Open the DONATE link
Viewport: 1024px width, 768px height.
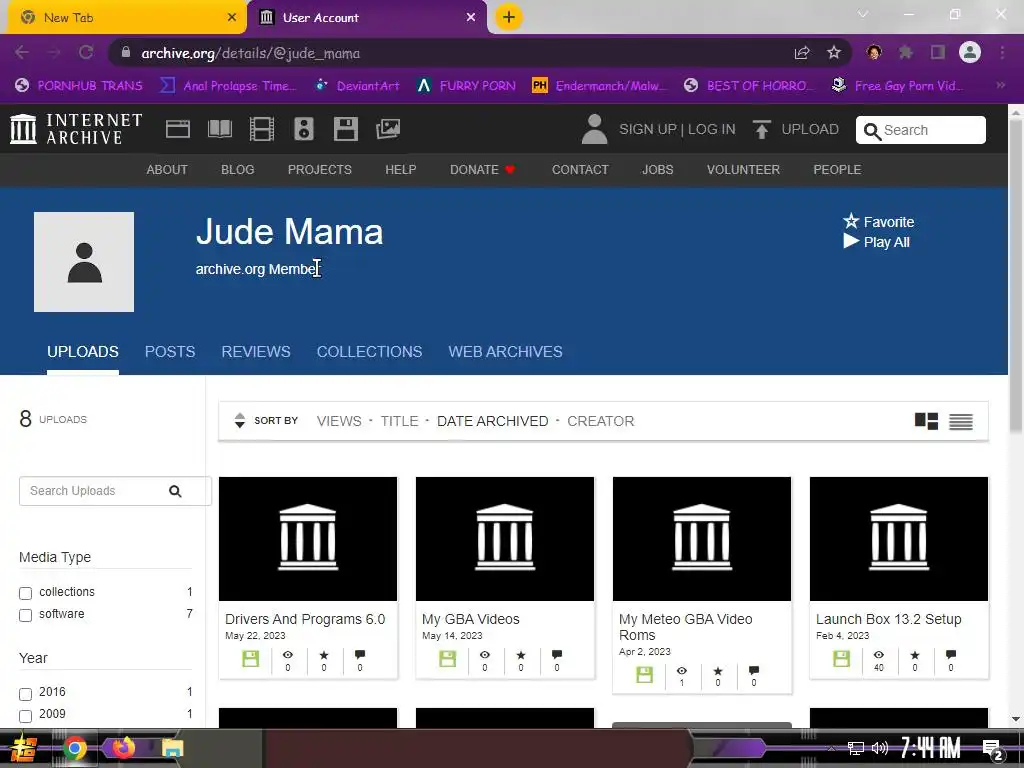482,170
